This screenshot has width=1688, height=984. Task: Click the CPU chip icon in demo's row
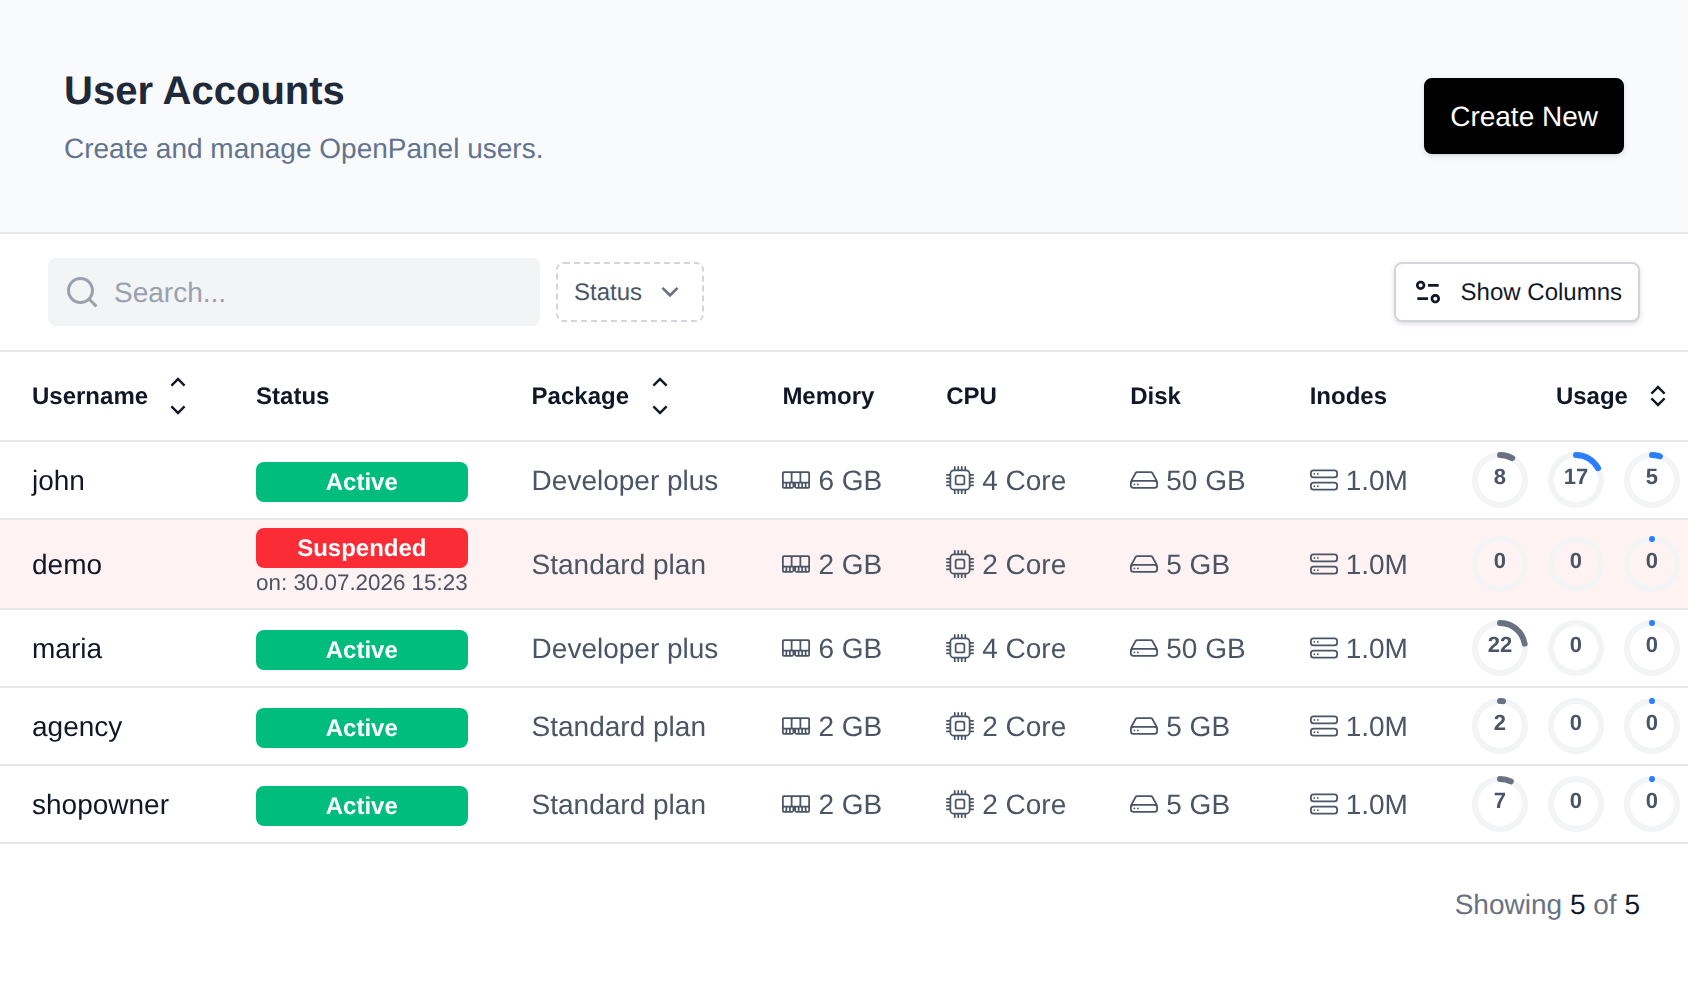[x=960, y=565]
